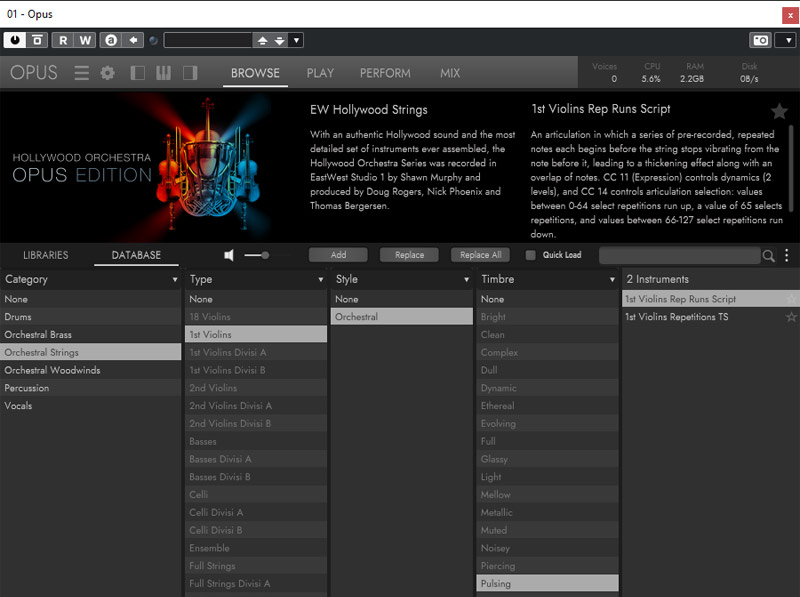Open the Opus hamburger main menu

(x=82, y=73)
